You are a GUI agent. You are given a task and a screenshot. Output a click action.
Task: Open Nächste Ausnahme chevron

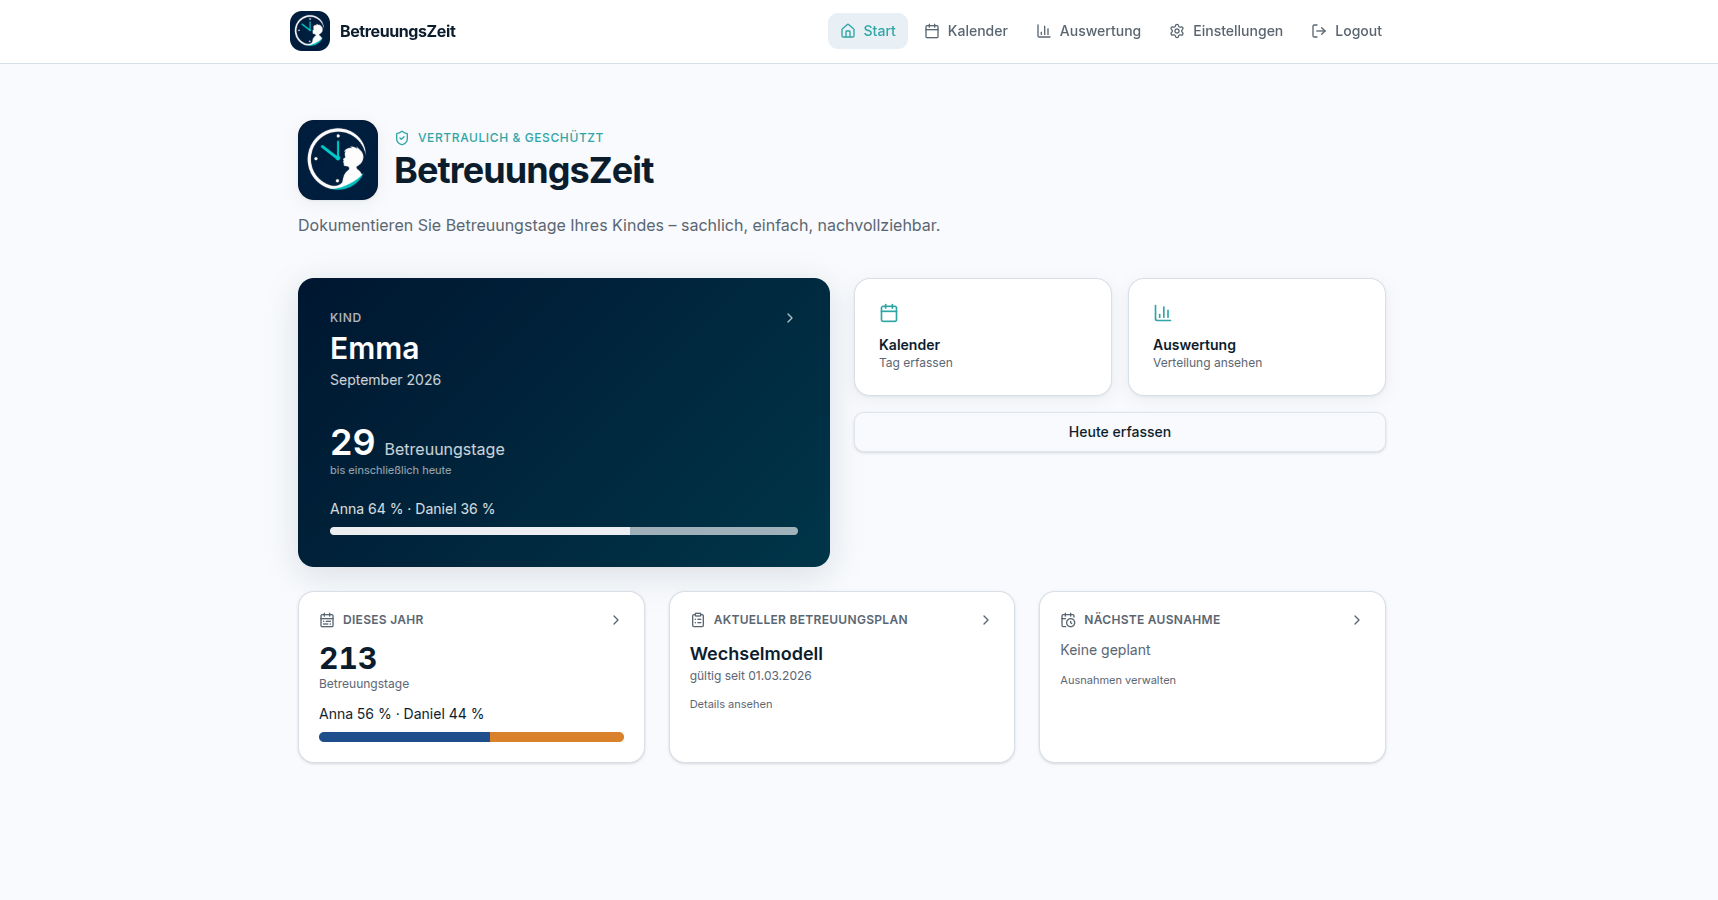1357,620
